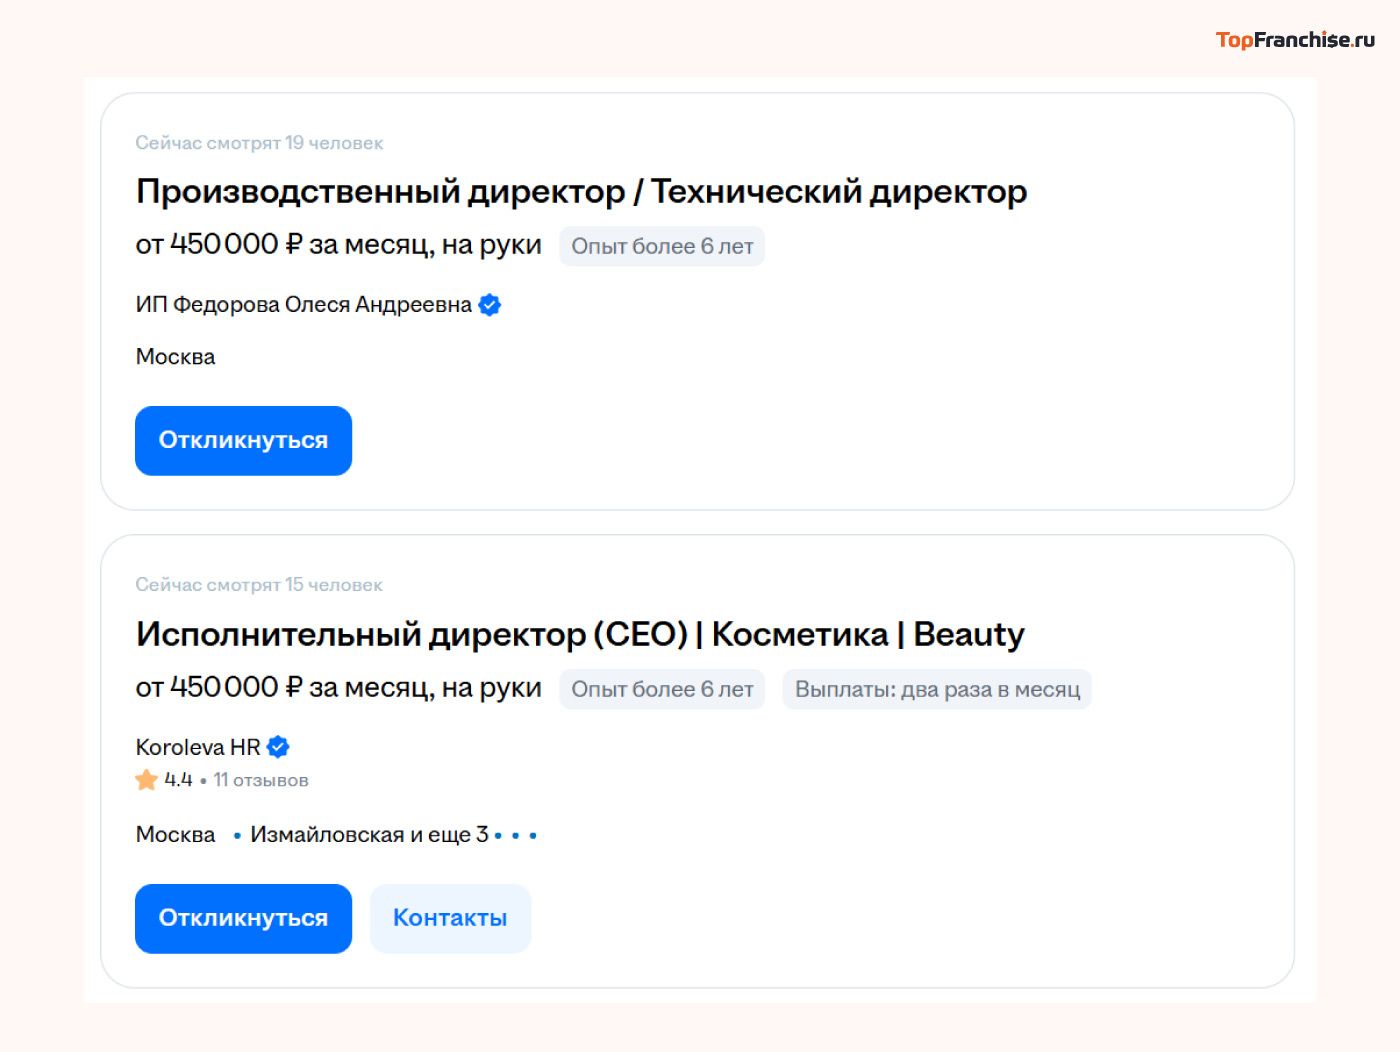Click Москва location on the CEO vacancy
Image resolution: width=1400 pixels, height=1052 pixels.
pos(175,834)
